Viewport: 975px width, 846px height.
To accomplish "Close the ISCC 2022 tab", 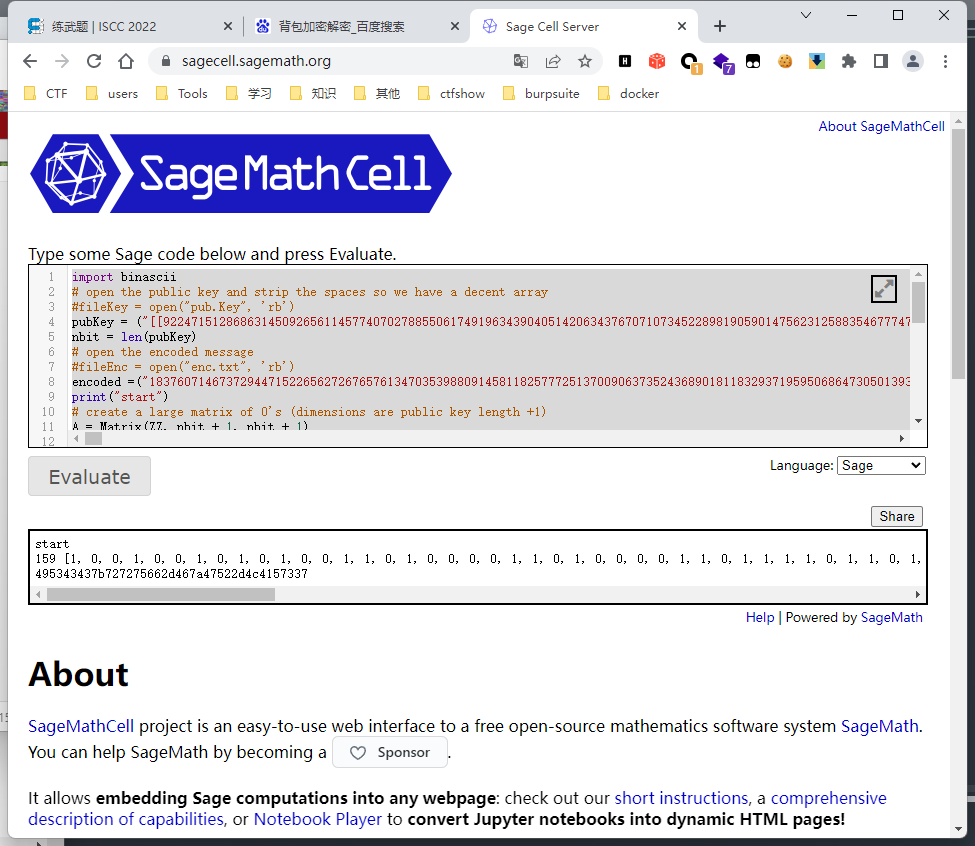I will (x=228, y=26).
